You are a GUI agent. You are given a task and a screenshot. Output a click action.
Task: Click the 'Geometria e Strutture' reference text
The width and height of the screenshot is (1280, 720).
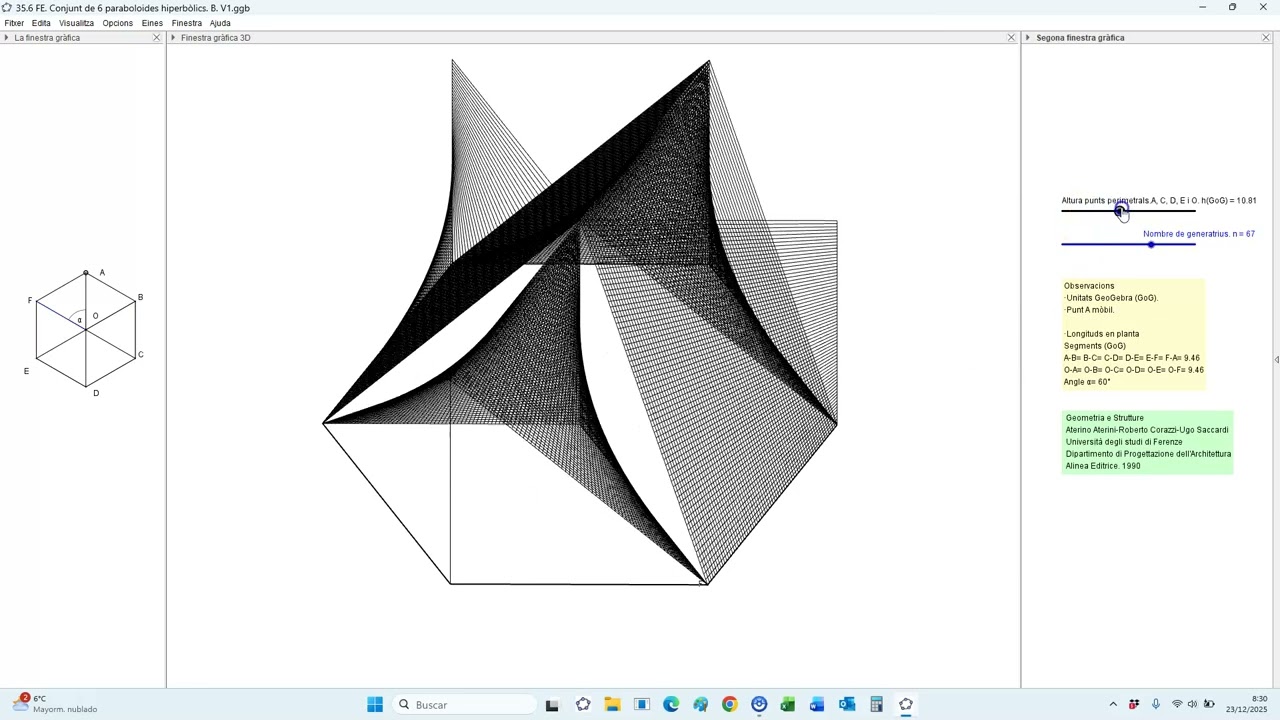click(1104, 418)
